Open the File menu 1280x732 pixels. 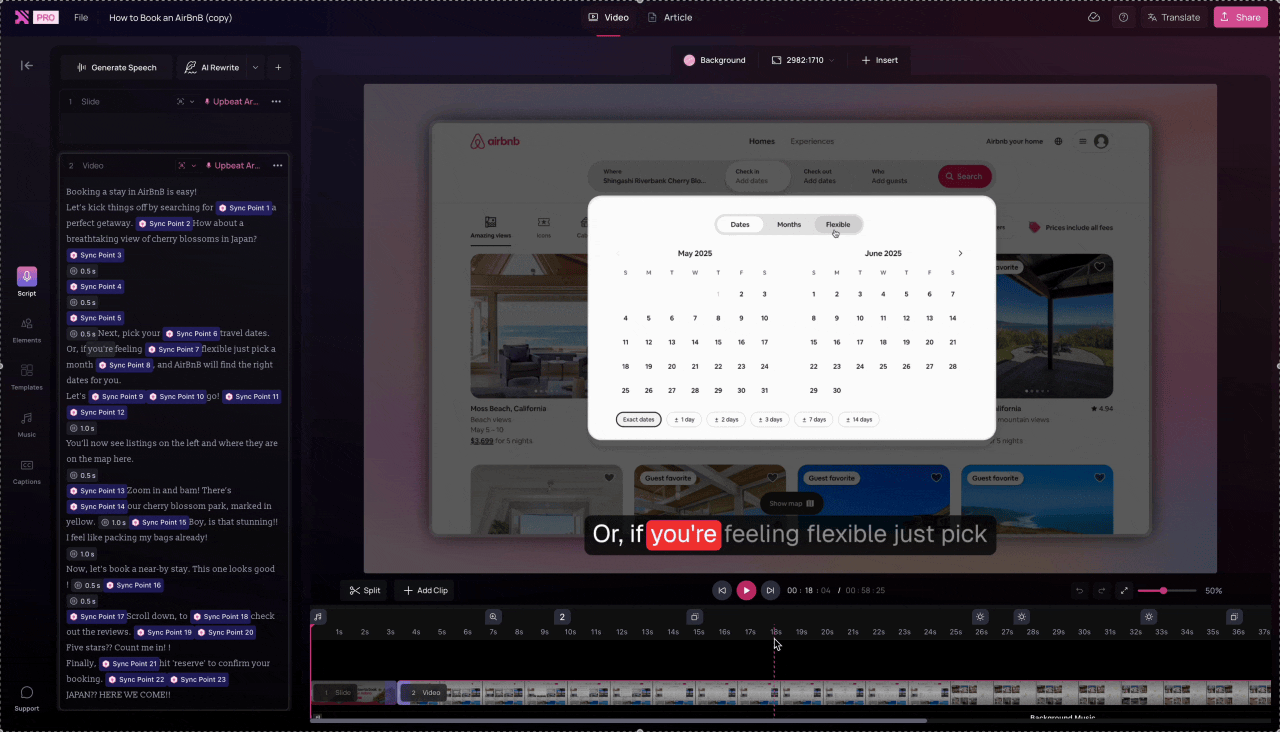click(x=81, y=17)
